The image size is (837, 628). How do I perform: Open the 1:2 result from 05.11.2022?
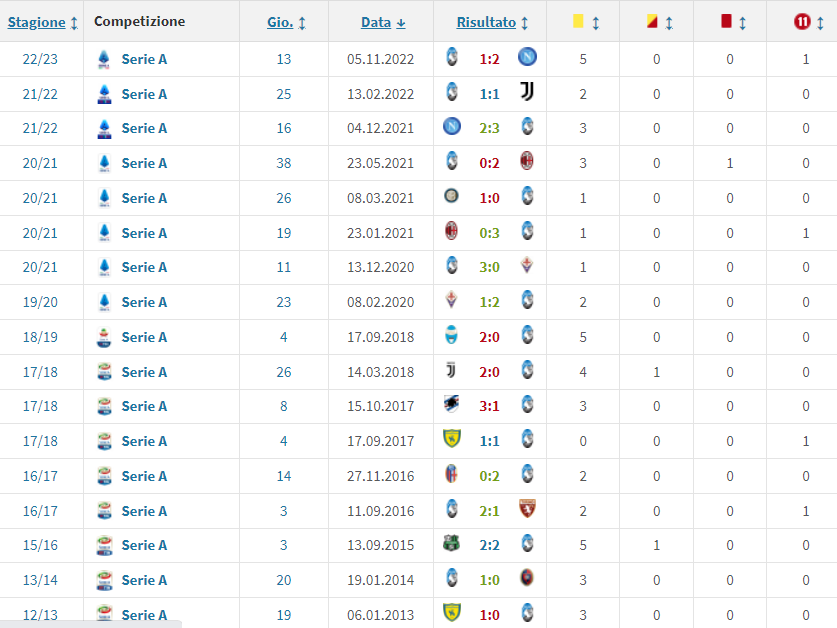pyautogui.click(x=489, y=59)
